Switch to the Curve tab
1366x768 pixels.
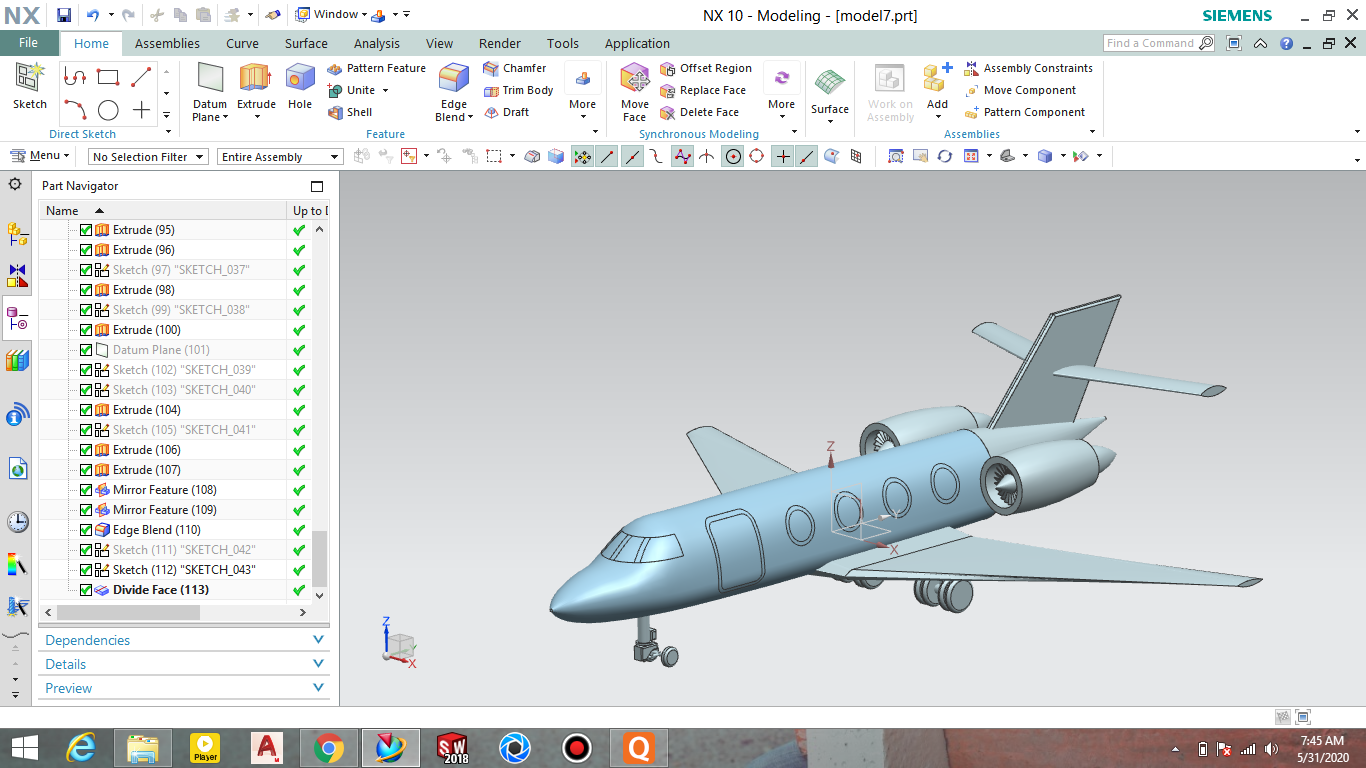(x=242, y=43)
